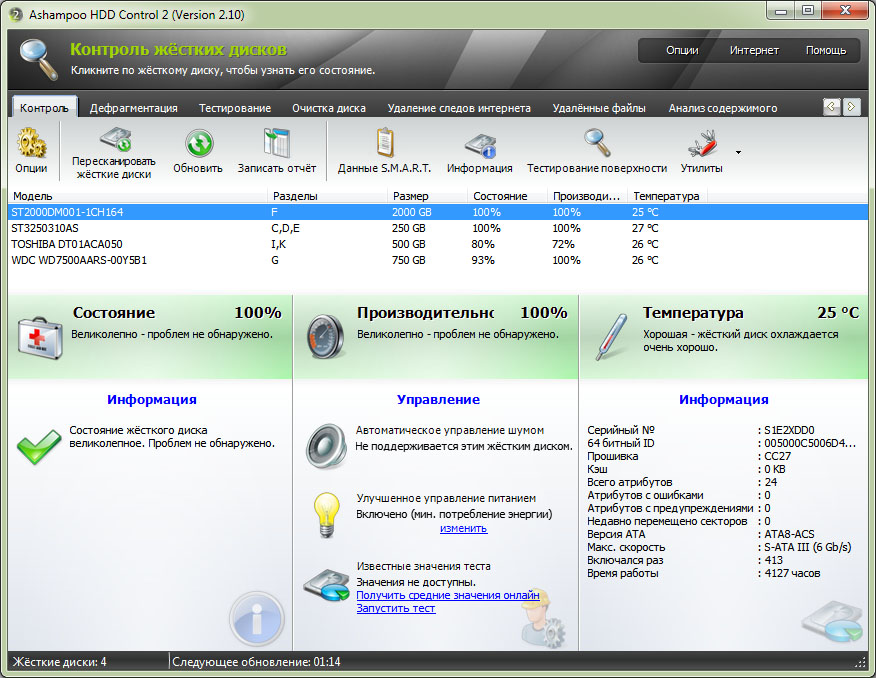Open the Анализ содержимого tab
Screen dimensions: 876x678
coord(722,108)
